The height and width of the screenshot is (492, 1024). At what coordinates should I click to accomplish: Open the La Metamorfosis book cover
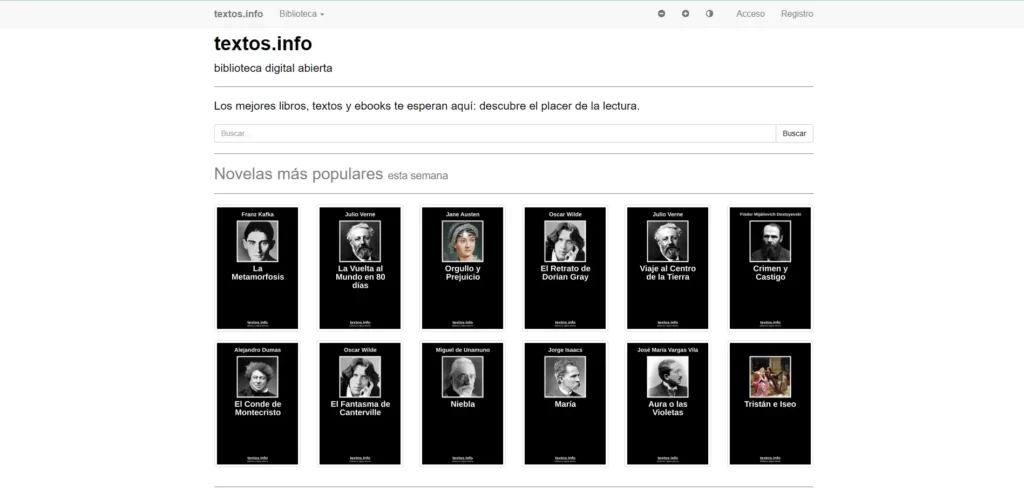[x=257, y=268]
